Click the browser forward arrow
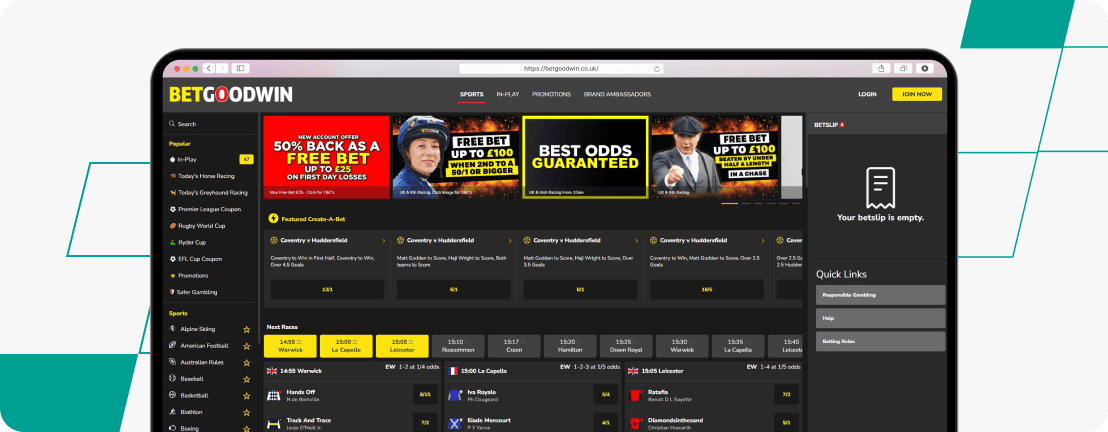 coord(222,69)
